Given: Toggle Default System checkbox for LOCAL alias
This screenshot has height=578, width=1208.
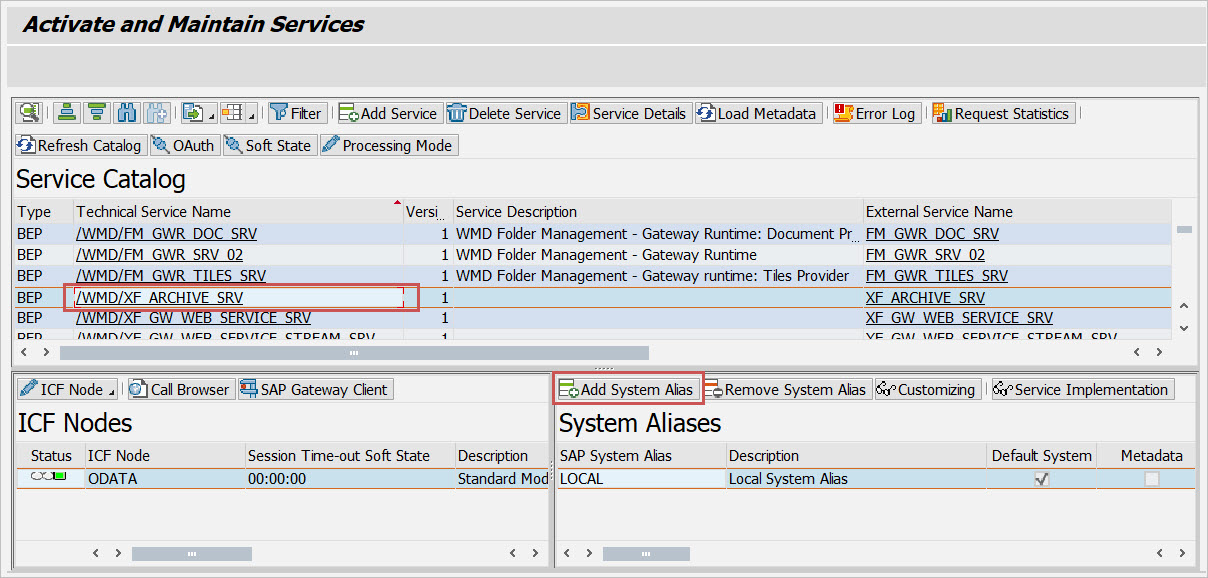Looking at the screenshot, I should (1041, 479).
